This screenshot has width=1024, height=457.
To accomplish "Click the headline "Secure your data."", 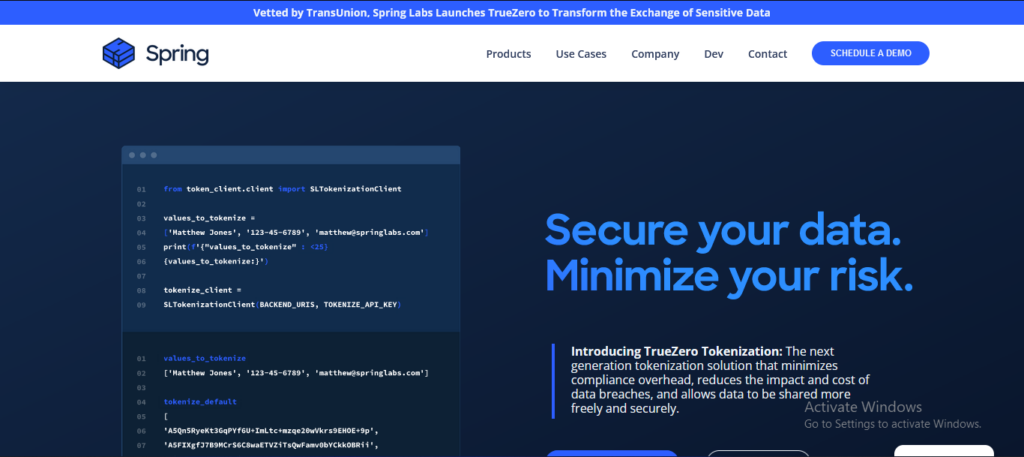I will tap(723, 230).
